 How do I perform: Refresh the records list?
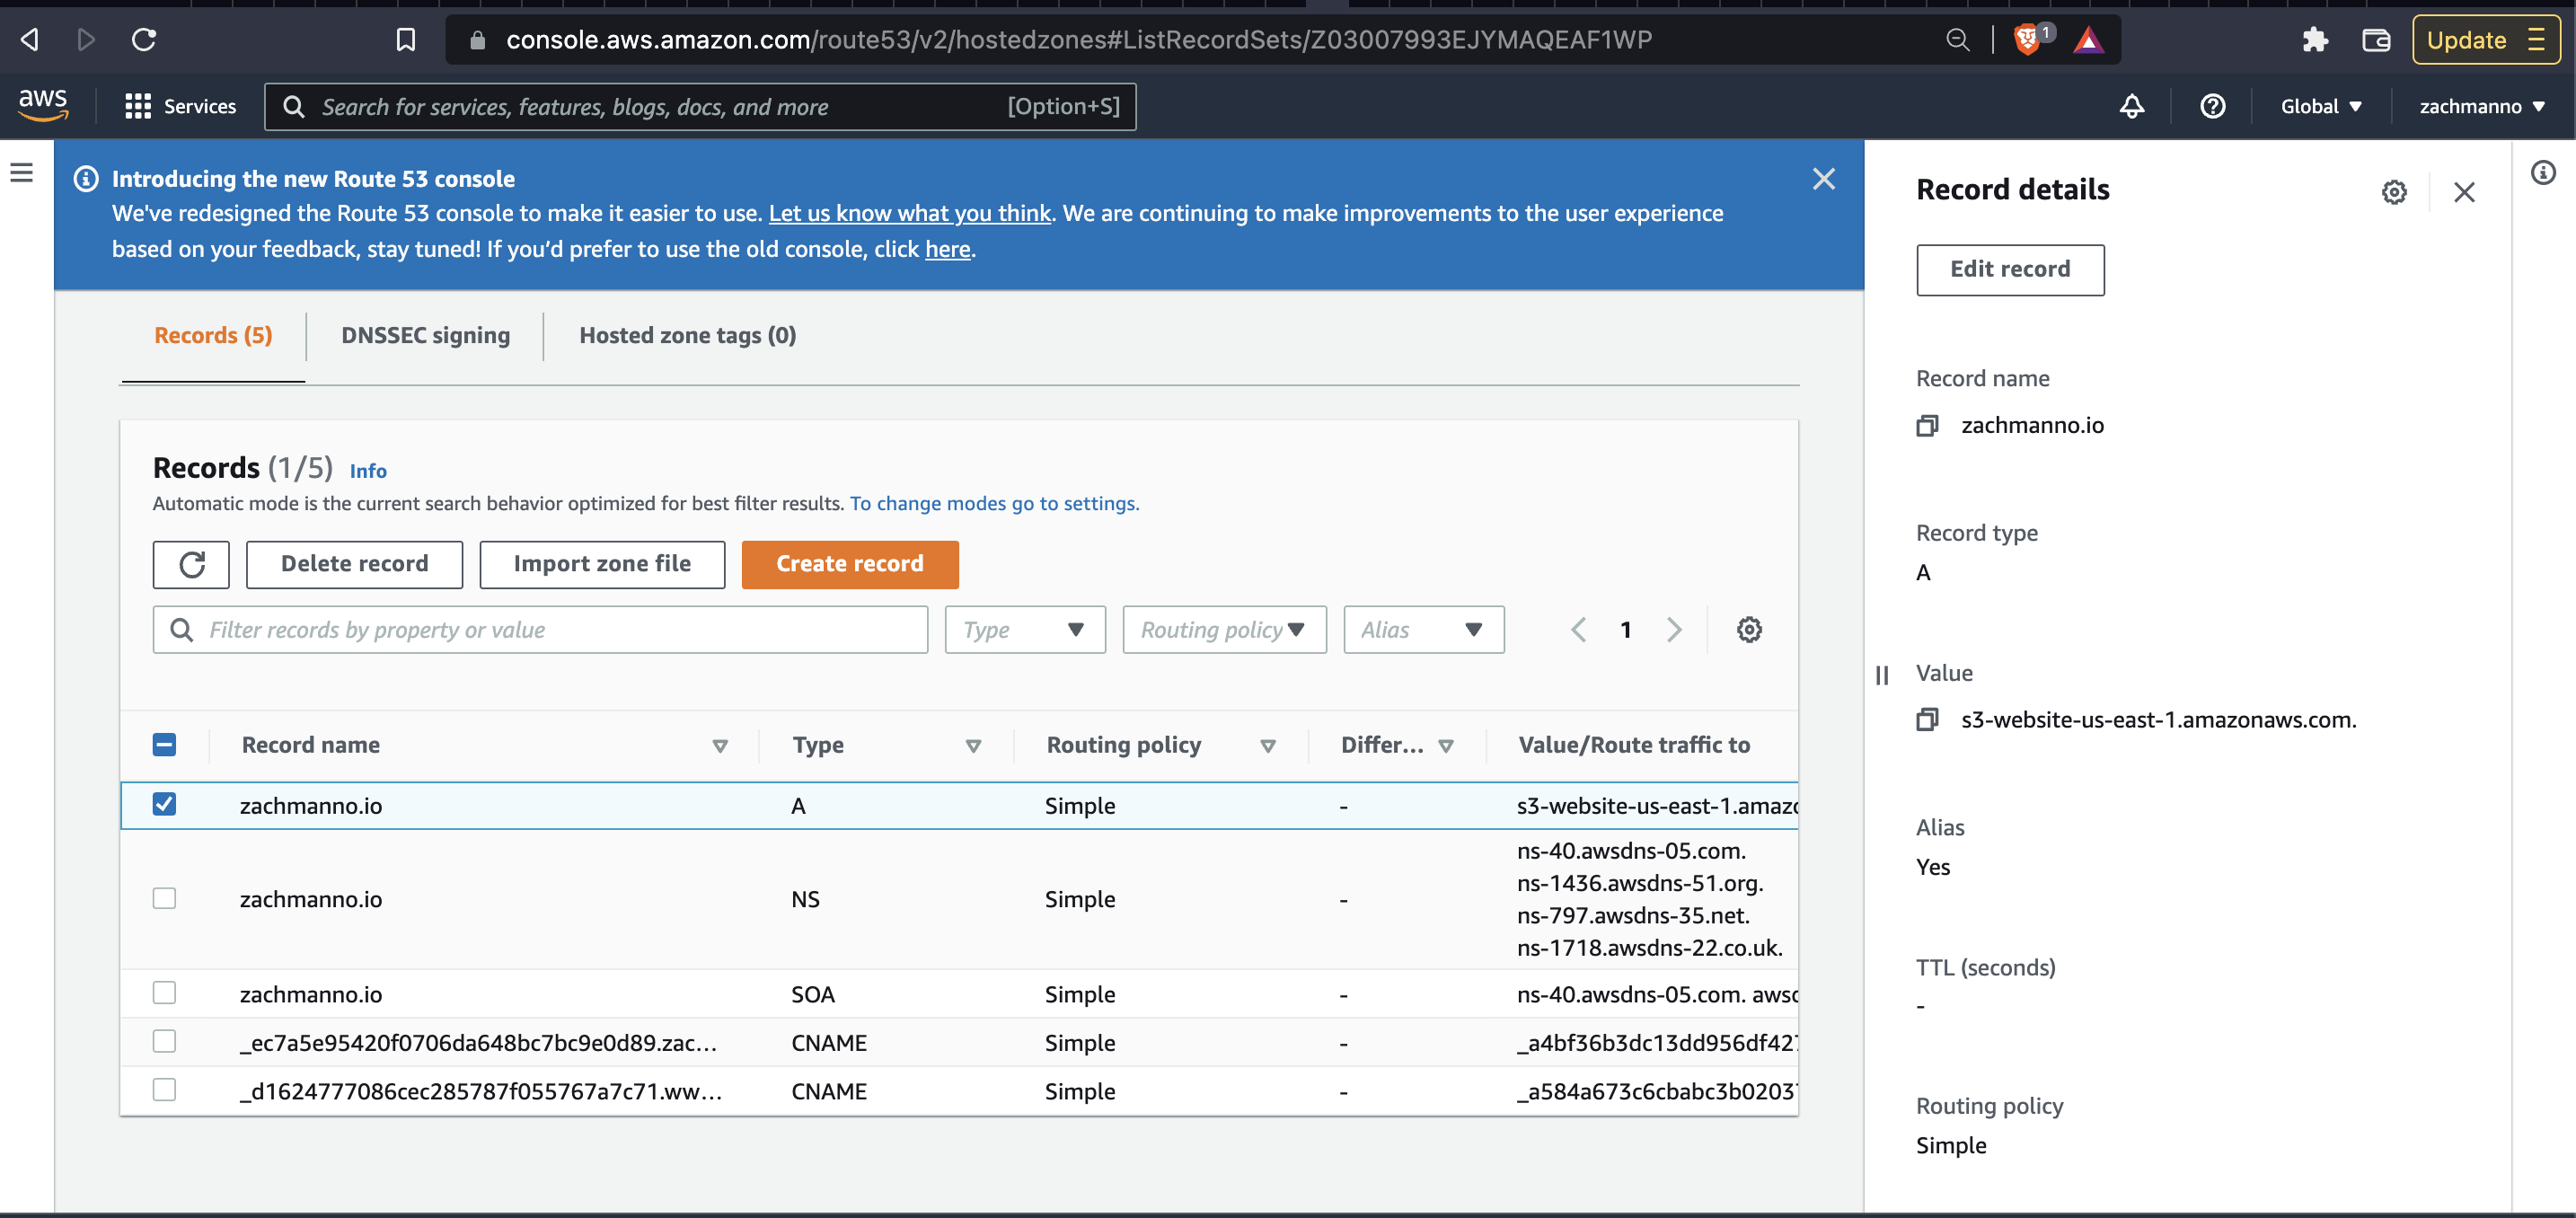point(191,565)
